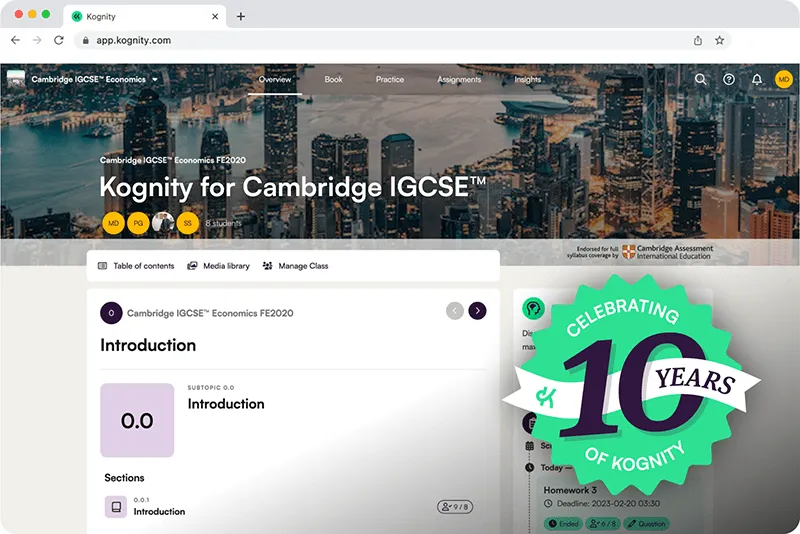800x534 pixels.
Task: Reload the page with the refresh icon
Action: [x=59, y=40]
